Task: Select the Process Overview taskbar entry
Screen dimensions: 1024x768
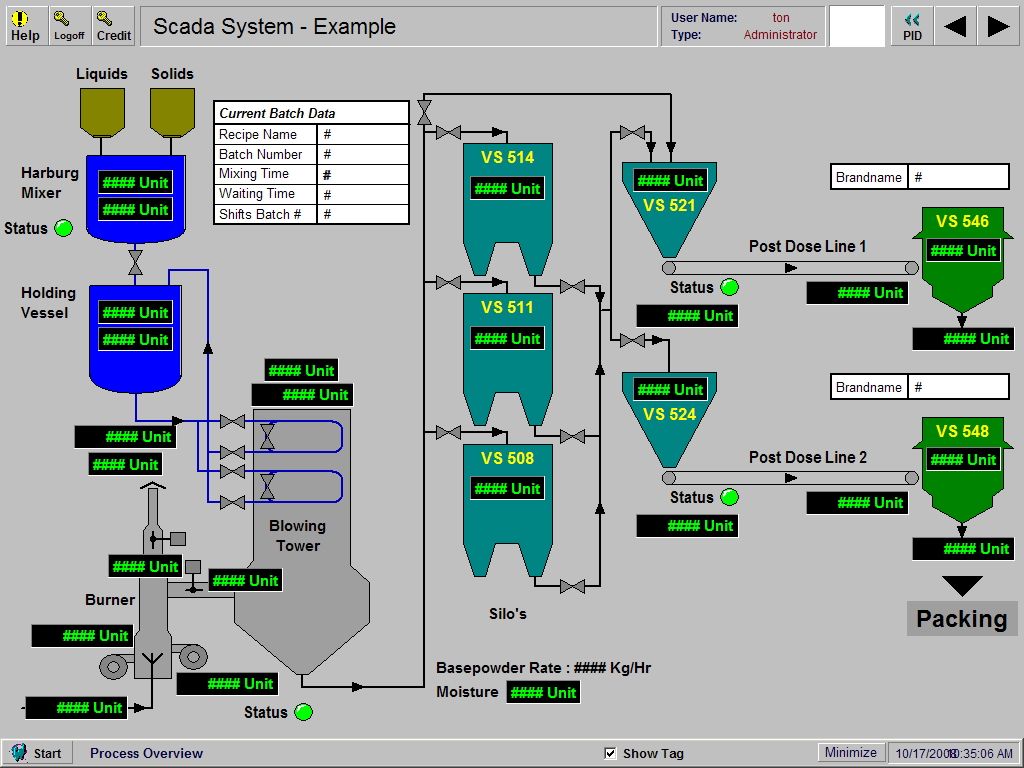Action: tap(146, 752)
